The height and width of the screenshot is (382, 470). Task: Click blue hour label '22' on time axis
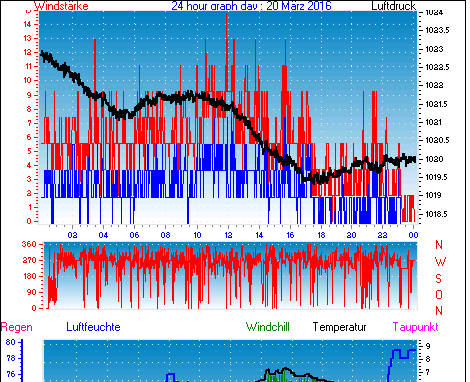(x=383, y=235)
